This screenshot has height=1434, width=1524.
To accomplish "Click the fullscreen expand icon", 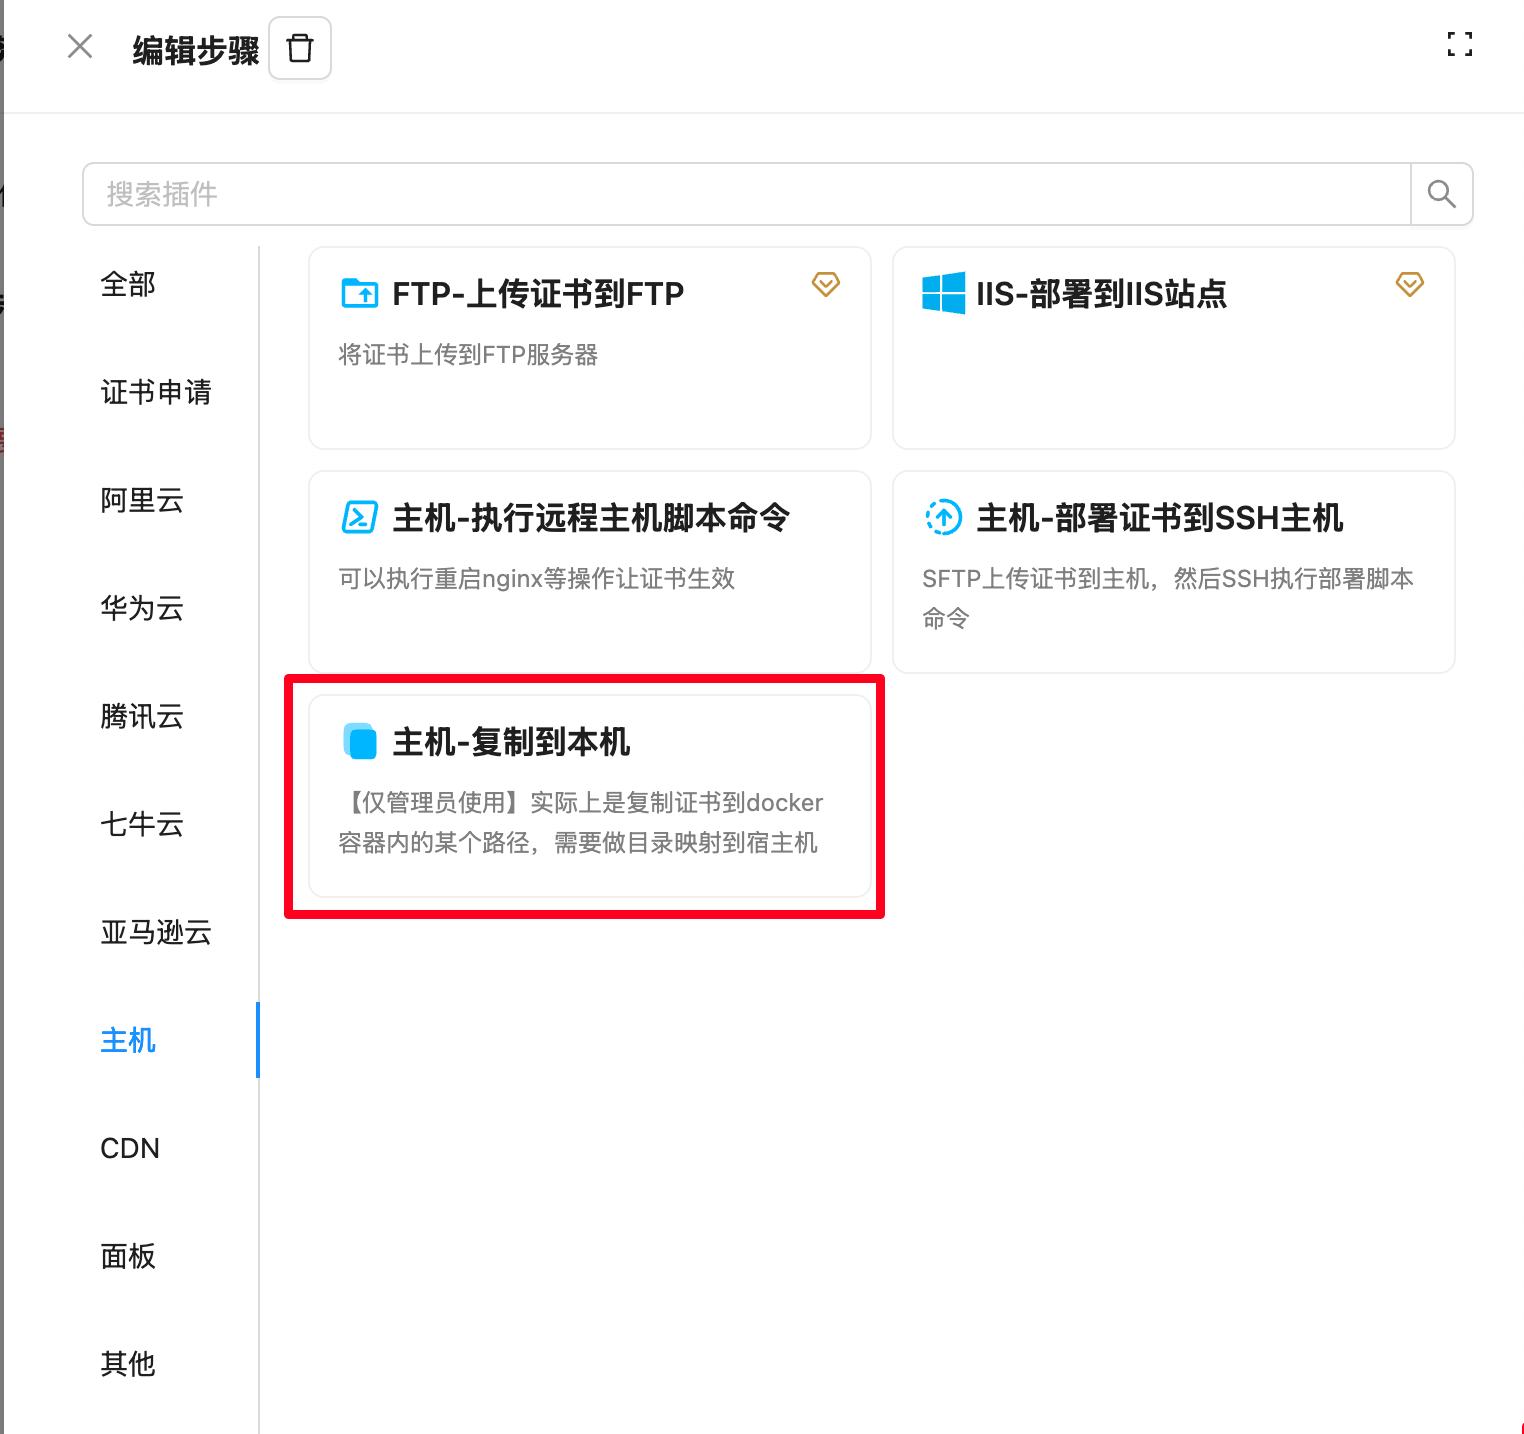I will [1459, 44].
